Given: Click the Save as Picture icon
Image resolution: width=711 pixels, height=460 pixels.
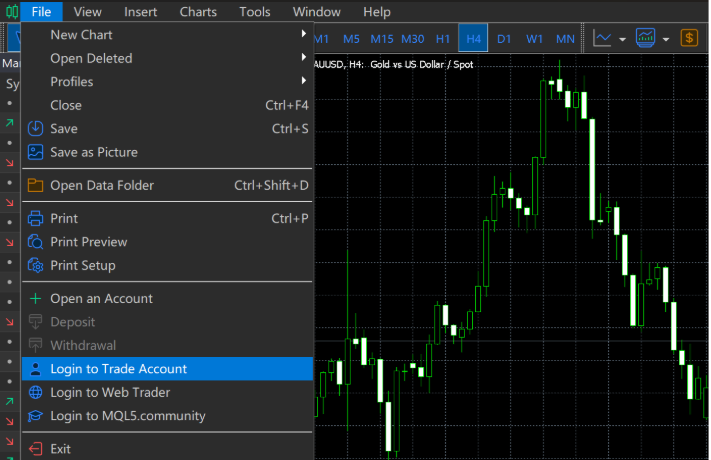Looking at the screenshot, I should pos(35,152).
